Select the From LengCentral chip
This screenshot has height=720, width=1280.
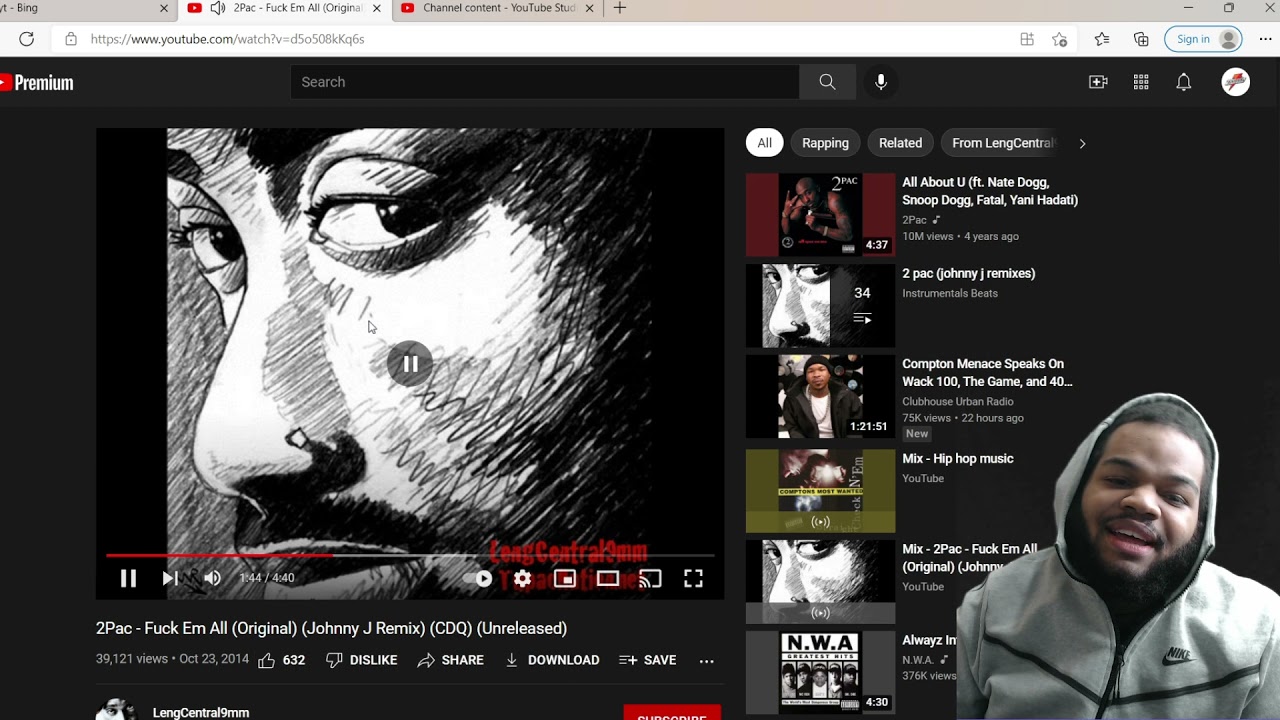click(x=1001, y=143)
